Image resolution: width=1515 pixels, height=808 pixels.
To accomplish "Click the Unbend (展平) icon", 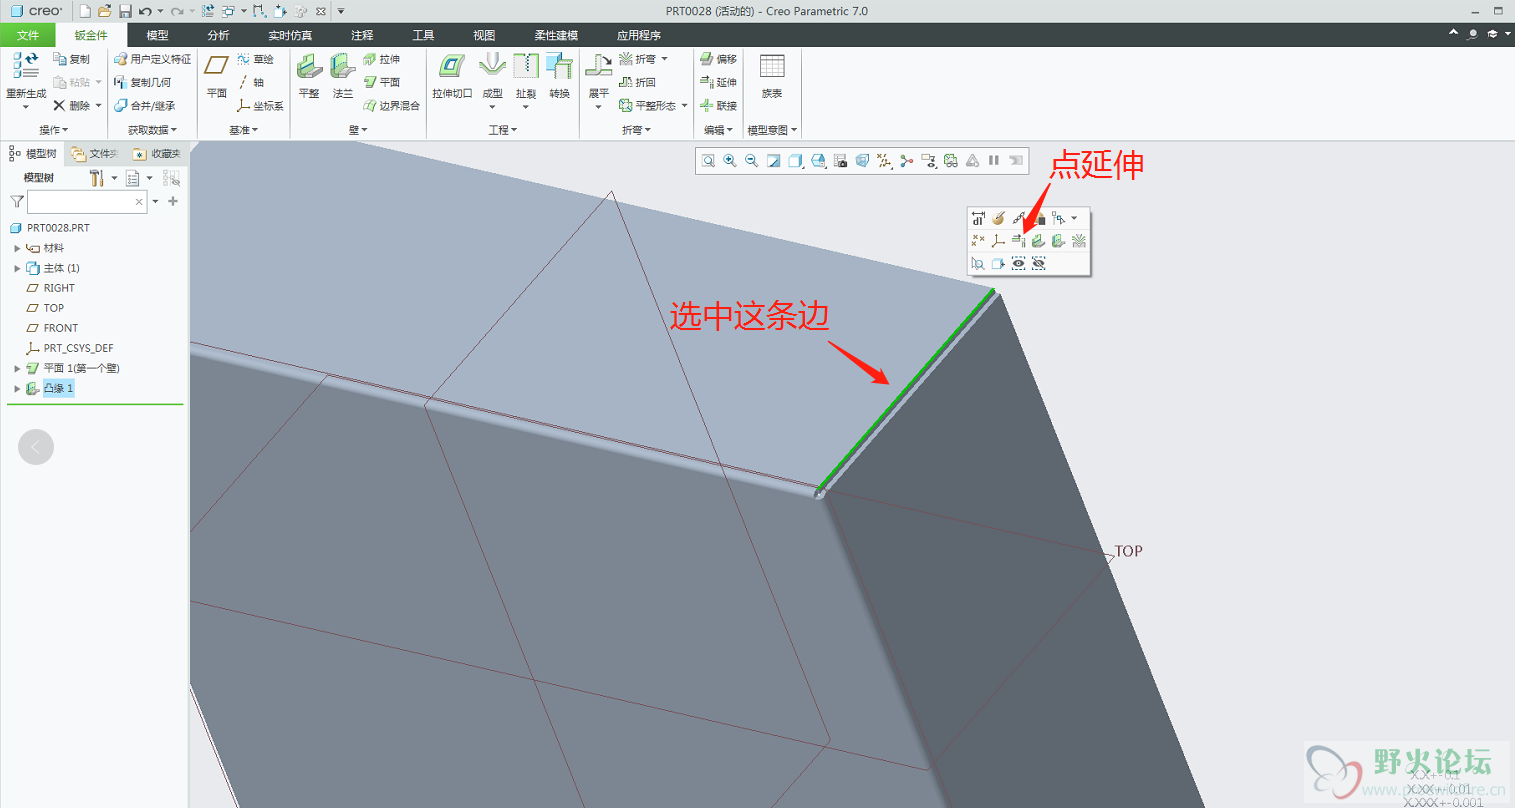I will 598,66.
